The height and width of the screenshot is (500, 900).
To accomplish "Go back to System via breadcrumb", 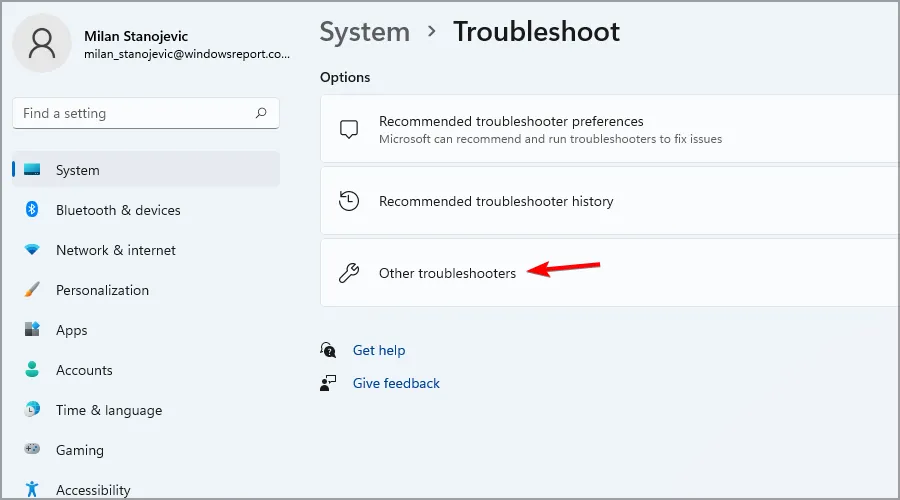I will (x=364, y=32).
